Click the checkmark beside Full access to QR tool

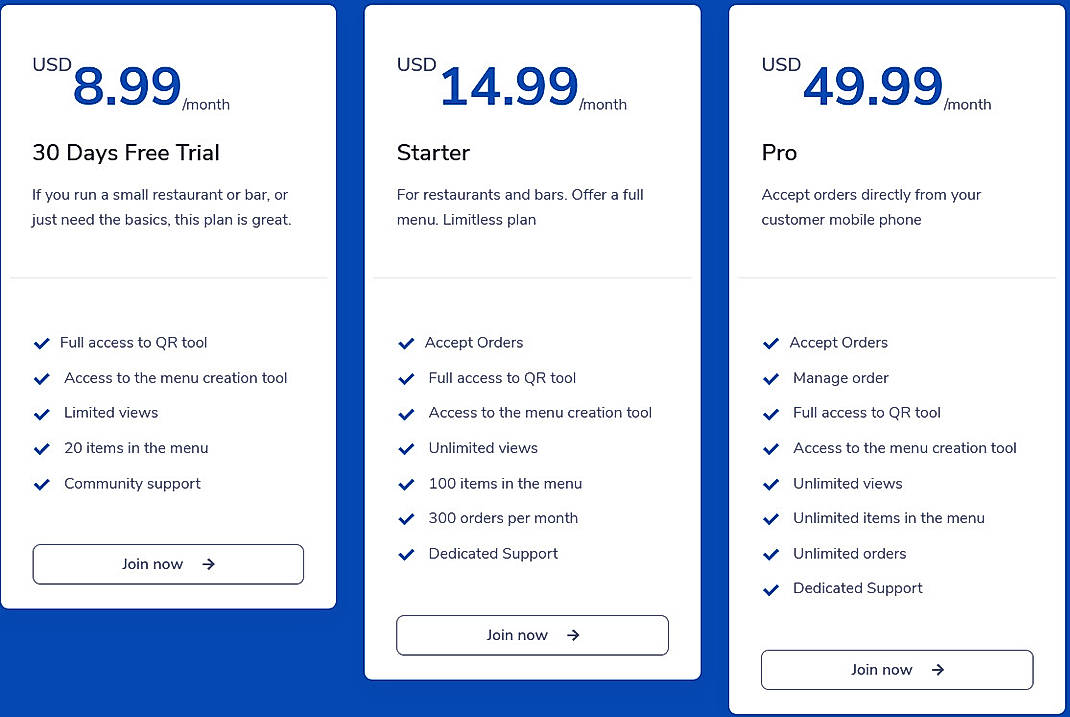tap(42, 343)
